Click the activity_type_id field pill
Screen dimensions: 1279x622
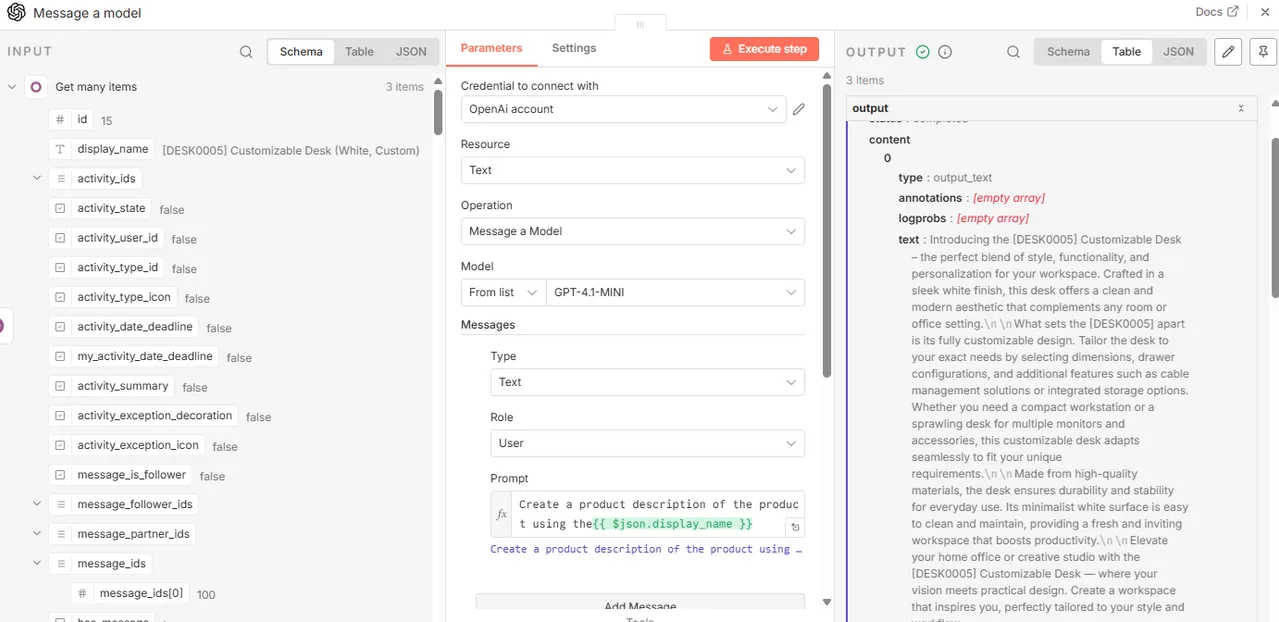[106, 267]
